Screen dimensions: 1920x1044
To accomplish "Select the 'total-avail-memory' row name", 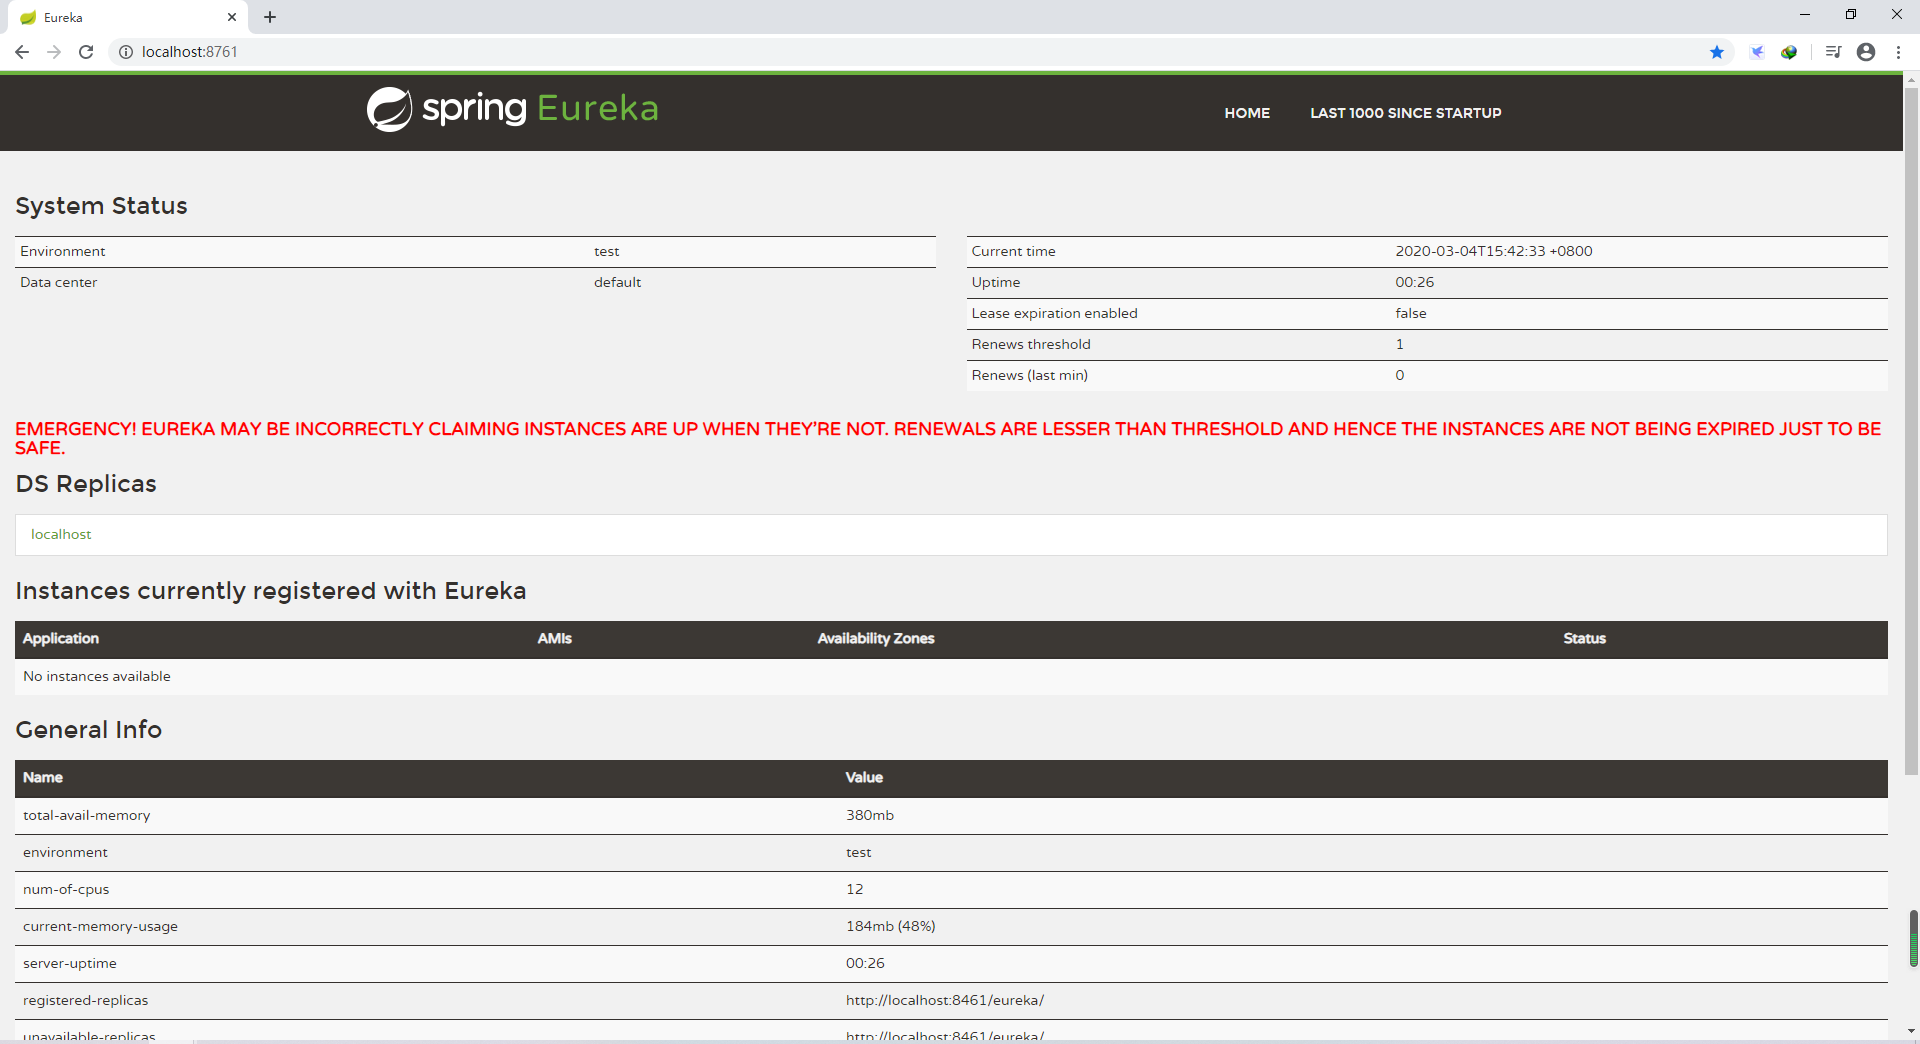I will (x=87, y=815).
